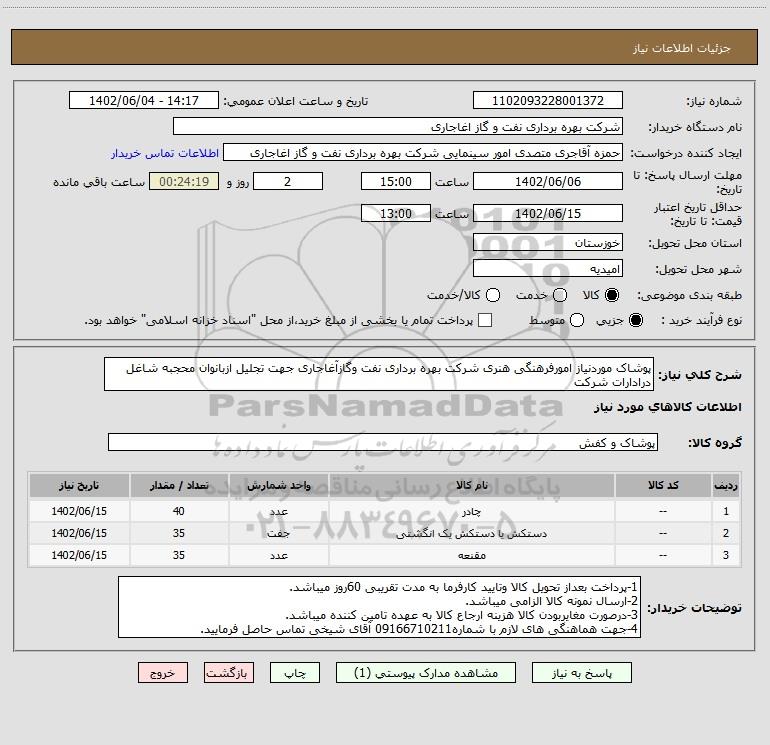Select the متوسط purchase type radio
The image size is (770, 745).
point(577,320)
